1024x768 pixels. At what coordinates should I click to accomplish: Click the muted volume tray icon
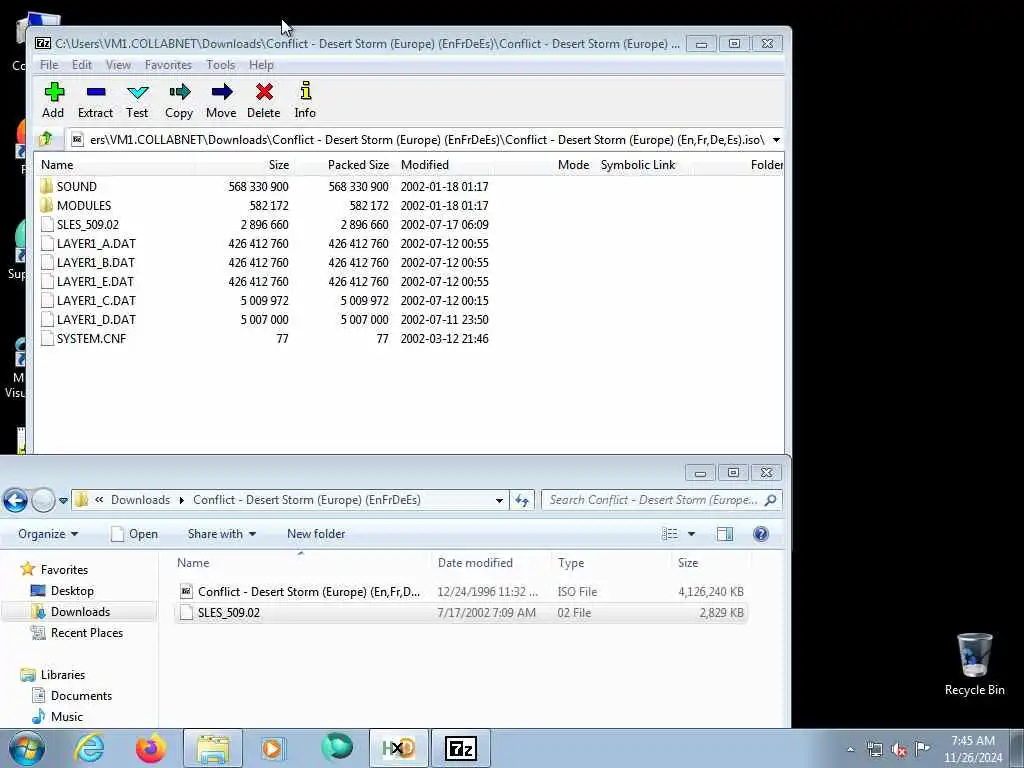tap(899, 749)
